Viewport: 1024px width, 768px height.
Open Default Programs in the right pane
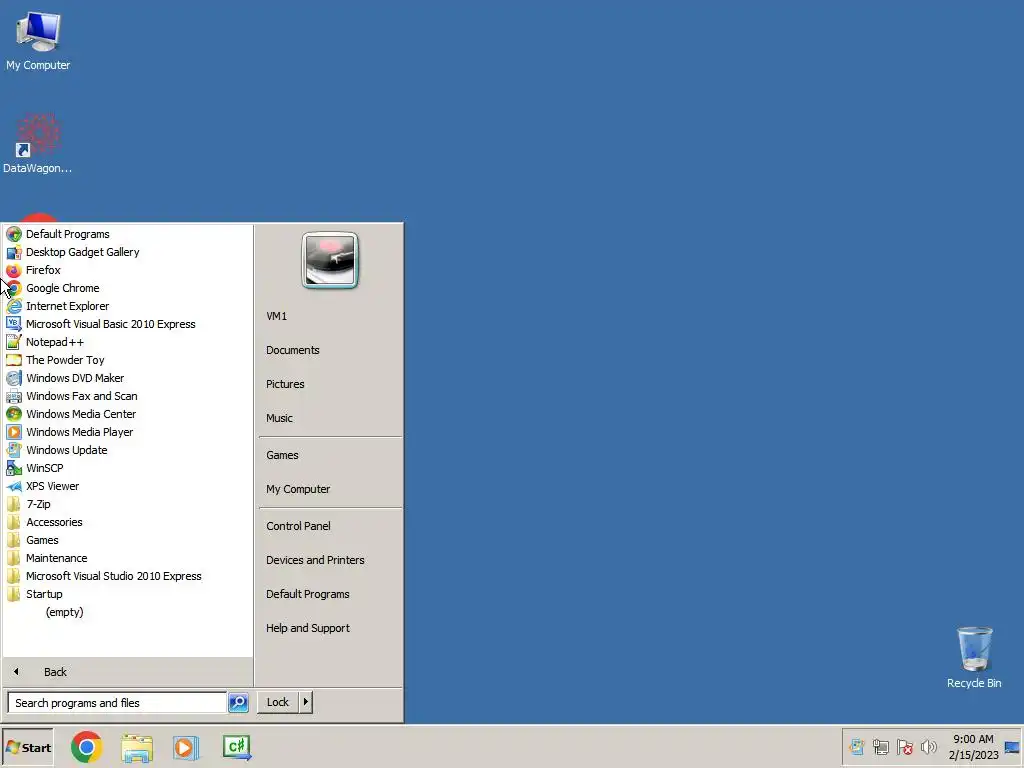point(330,594)
